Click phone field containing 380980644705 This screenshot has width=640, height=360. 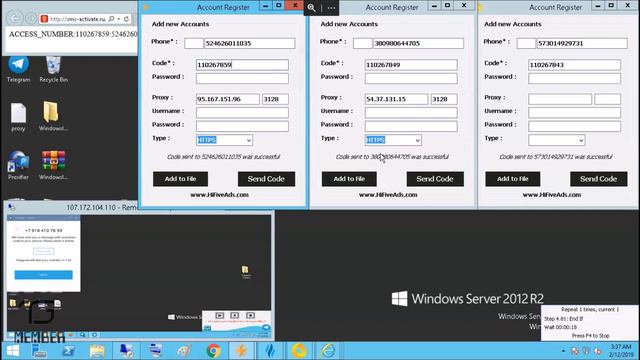click(418, 43)
